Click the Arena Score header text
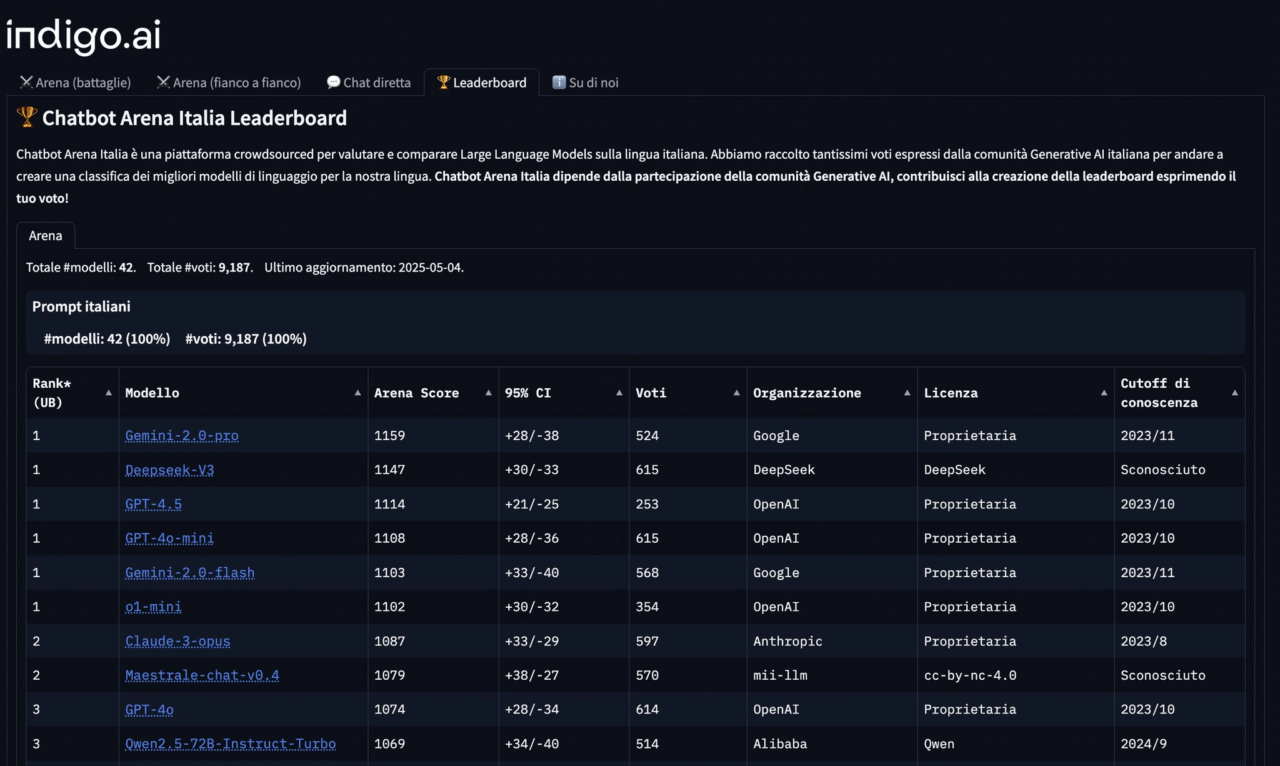Image resolution: width=1280 pixels, height=766 pixels. point(416,393)
